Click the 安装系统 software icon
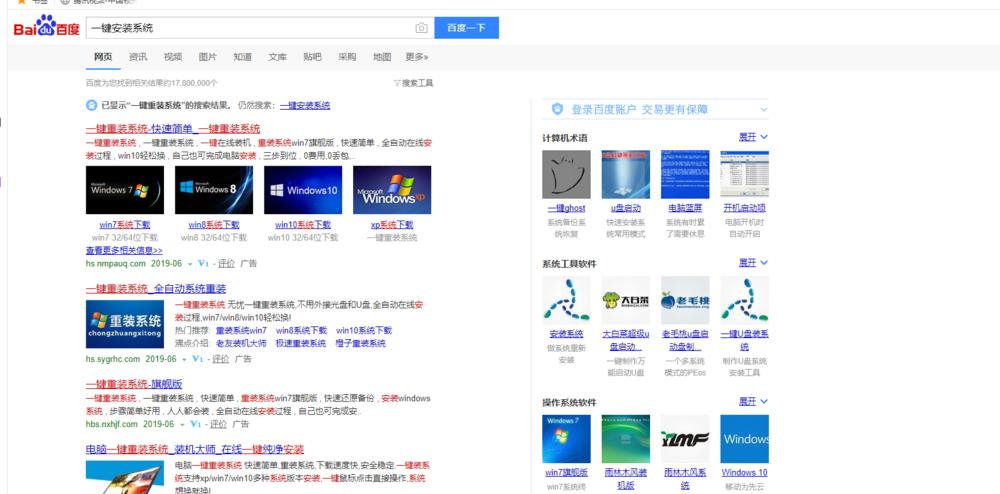 click(566, 300)
